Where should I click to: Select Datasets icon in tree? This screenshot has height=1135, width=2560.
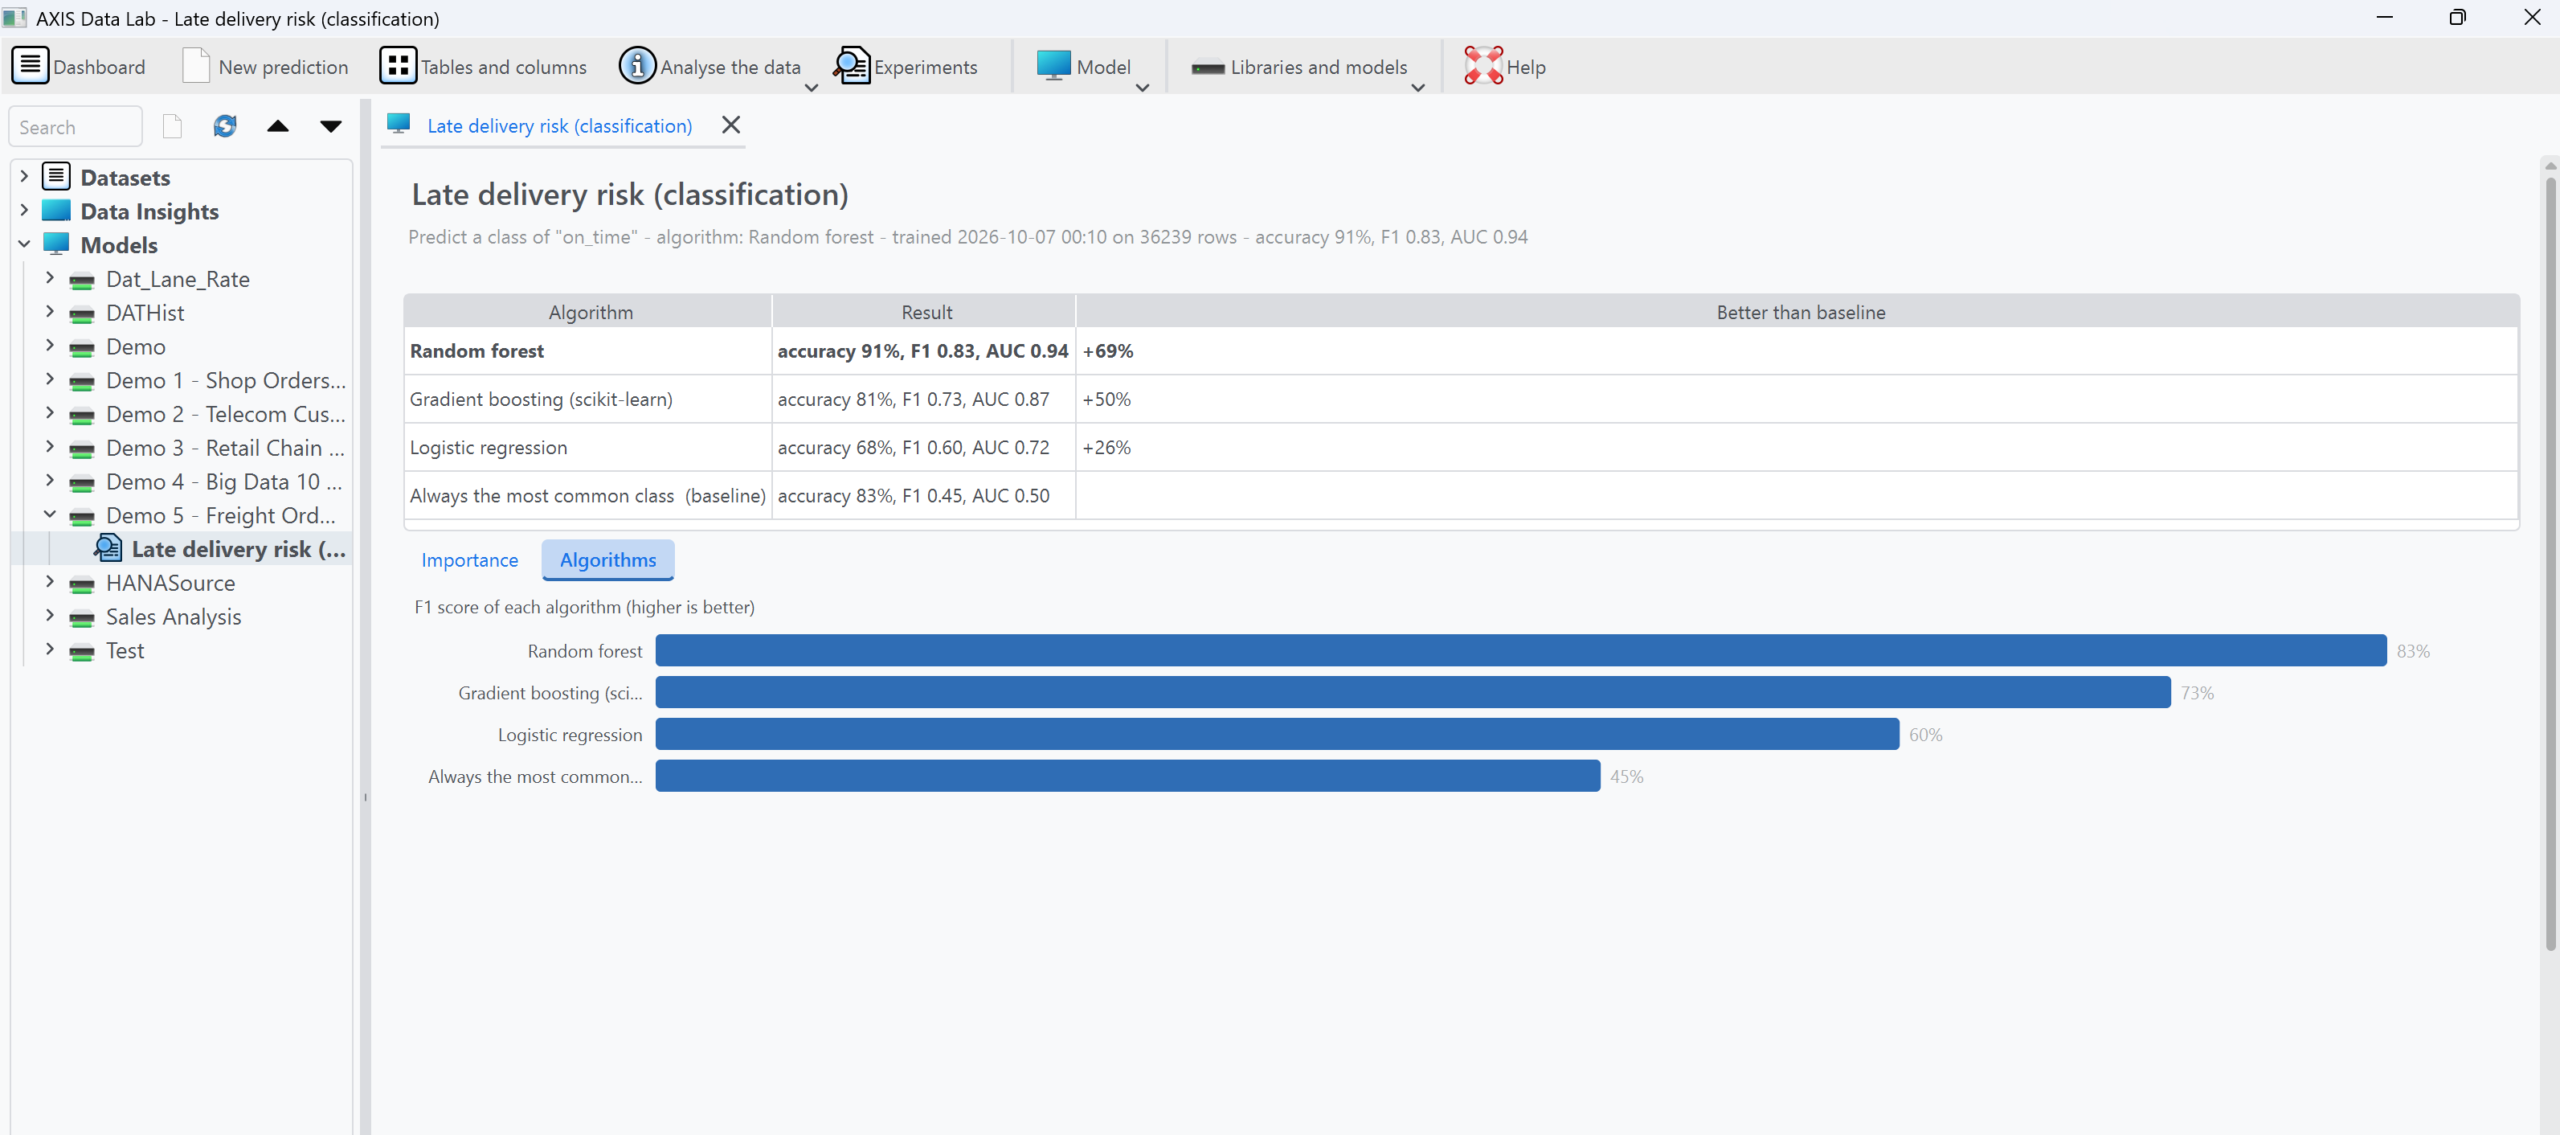pos(56,177)
